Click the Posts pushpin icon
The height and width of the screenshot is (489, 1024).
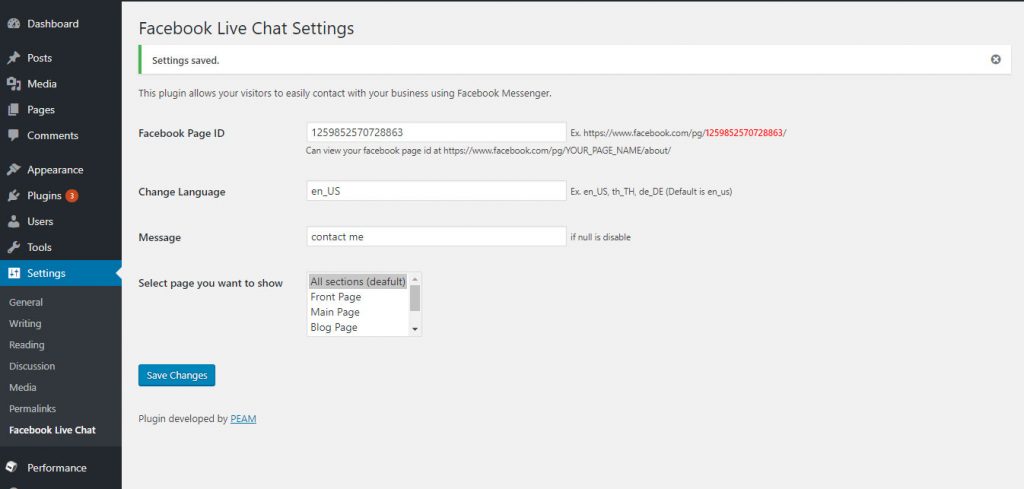coord(14,58)
